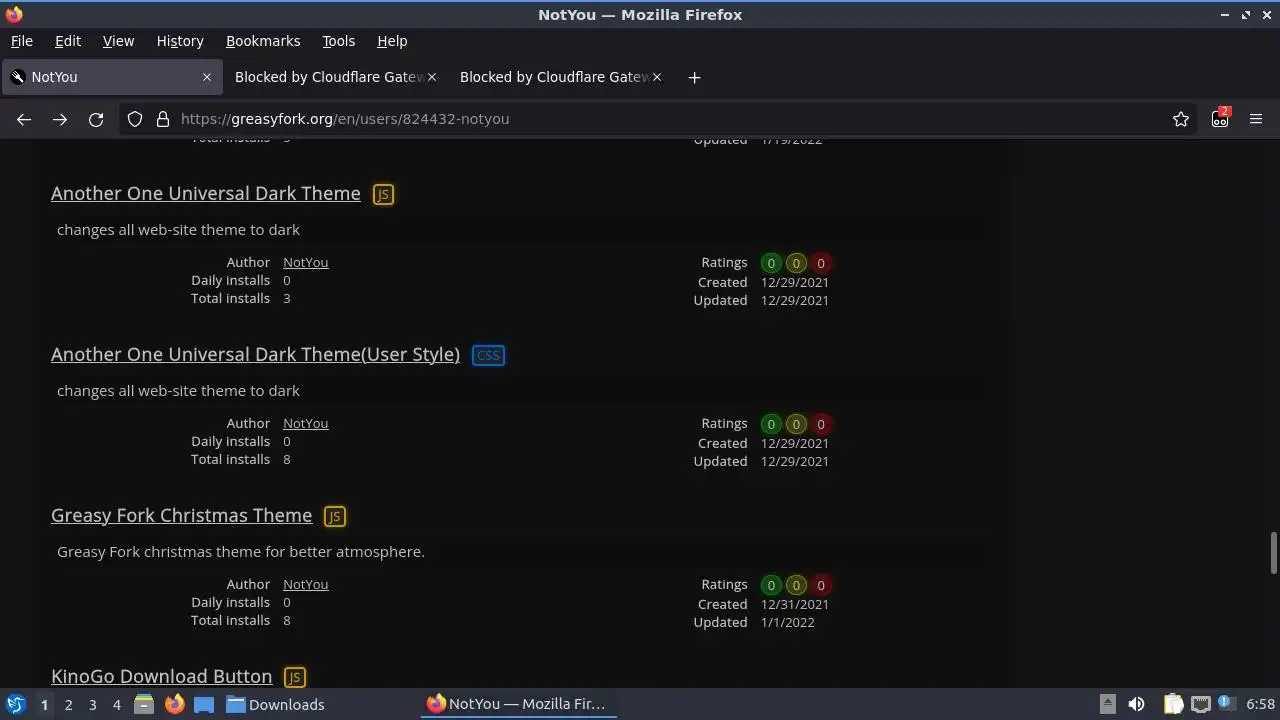This screenshot has width=1280, height=720.
Task: Reload the current page
Action: (x=96, y=119)
